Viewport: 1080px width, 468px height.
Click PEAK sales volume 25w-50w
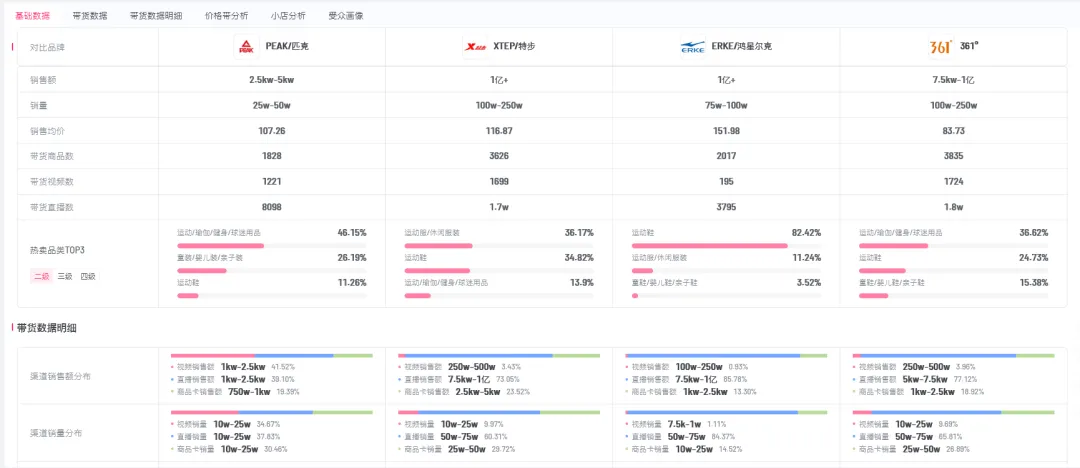pos(271,105)
